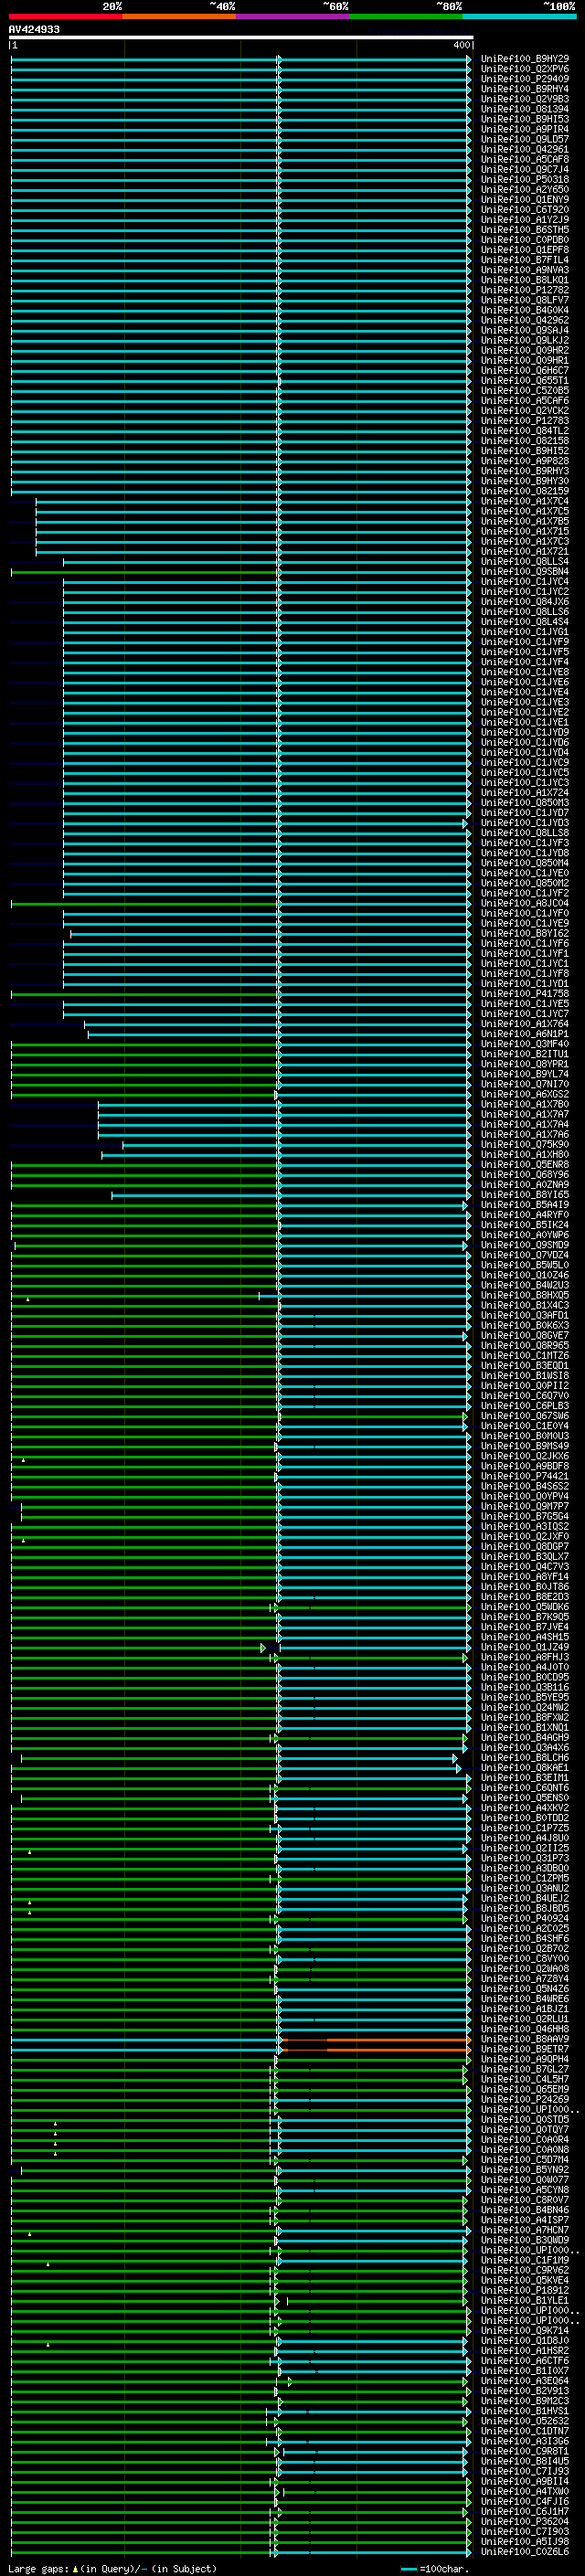Select hit label UniRef100_Q84JX6

[x=525, y=602]
